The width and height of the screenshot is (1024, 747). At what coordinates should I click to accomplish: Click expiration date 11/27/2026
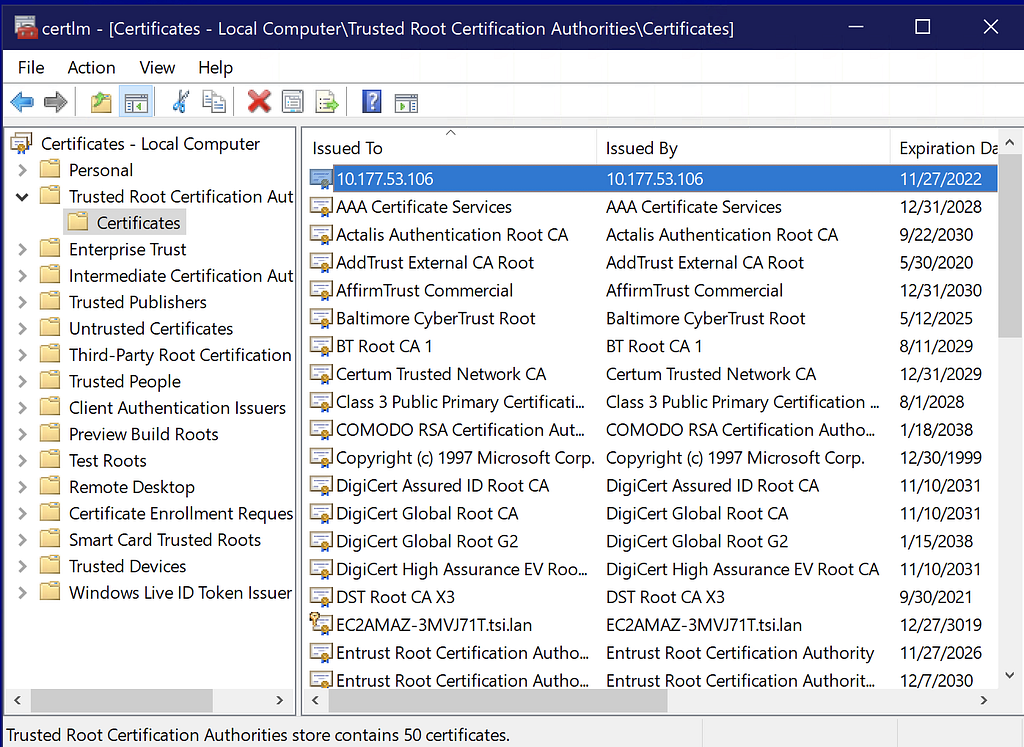click(x=940, y=653)
